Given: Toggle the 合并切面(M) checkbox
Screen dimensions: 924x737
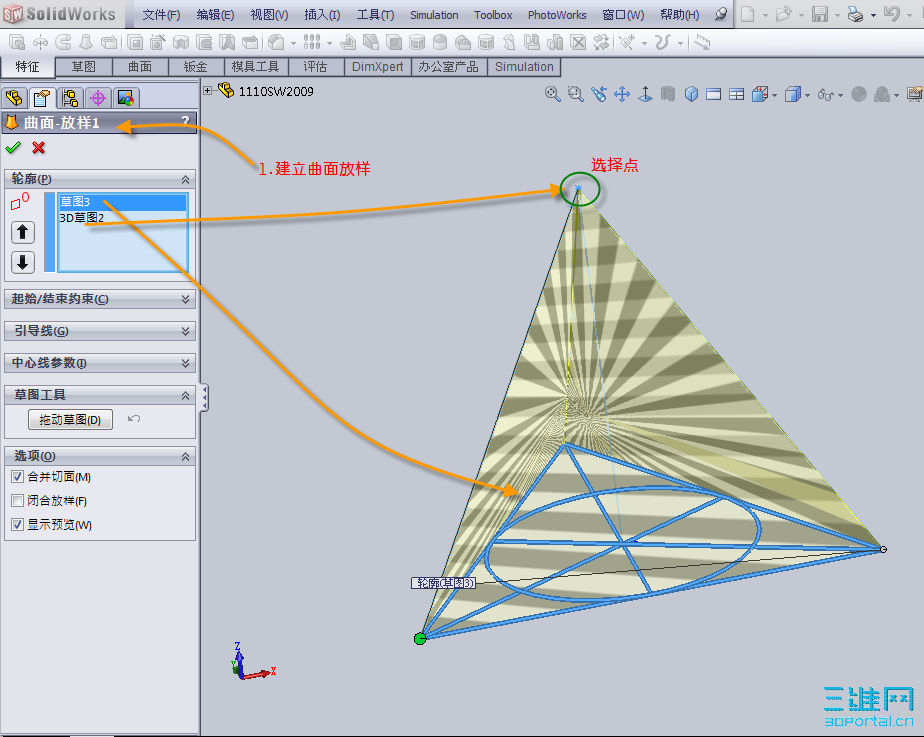Looking at the screenshot, I should [18, 477].
